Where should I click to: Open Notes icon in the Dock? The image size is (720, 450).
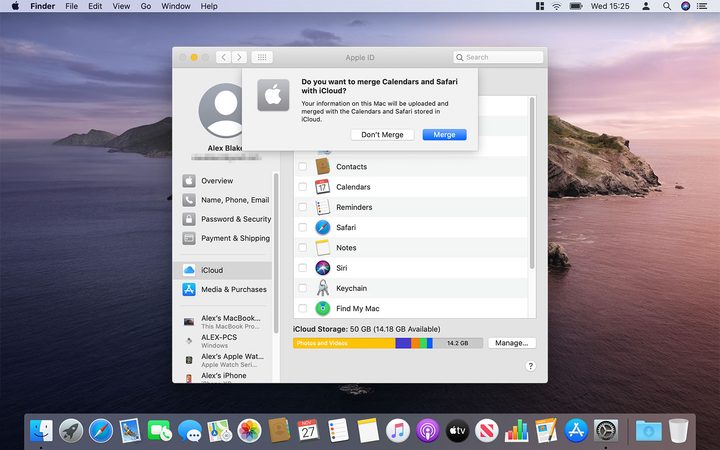(368, 430)
